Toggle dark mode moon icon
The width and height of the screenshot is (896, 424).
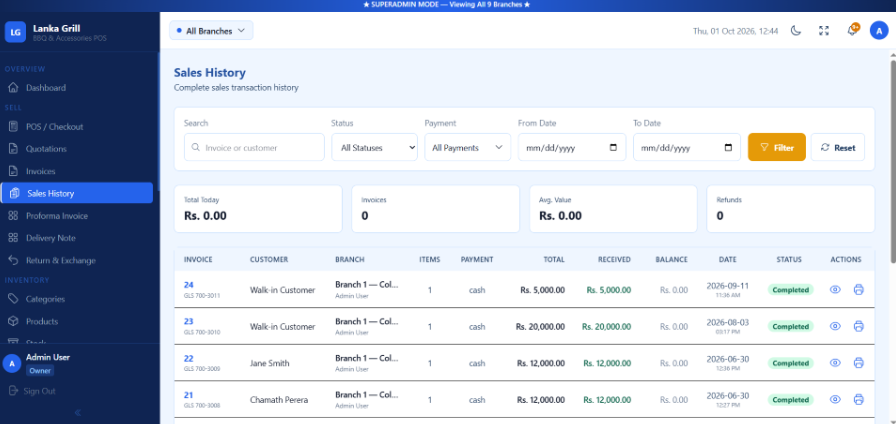pyautogui.click(x=796, y=31)
